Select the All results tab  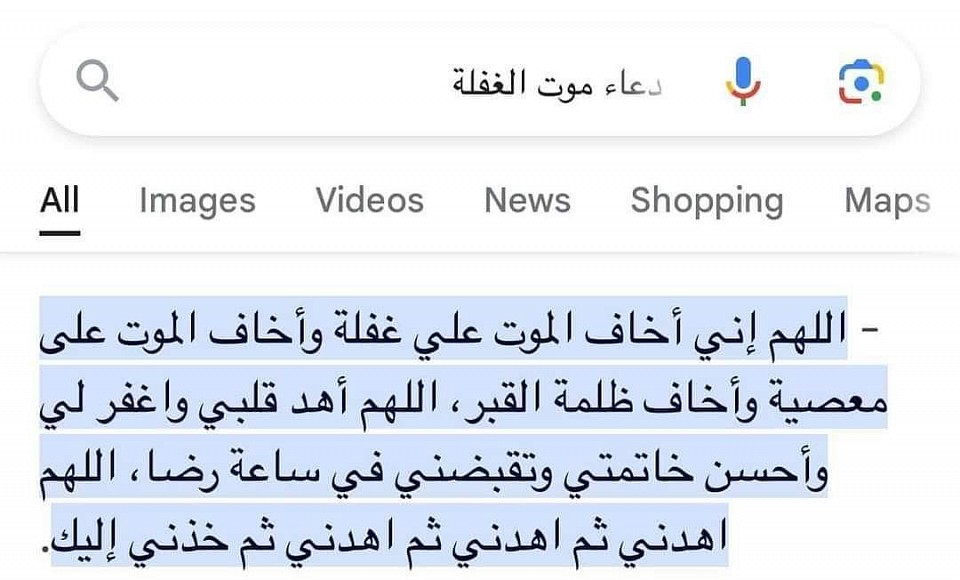click(x=60, y=200)
